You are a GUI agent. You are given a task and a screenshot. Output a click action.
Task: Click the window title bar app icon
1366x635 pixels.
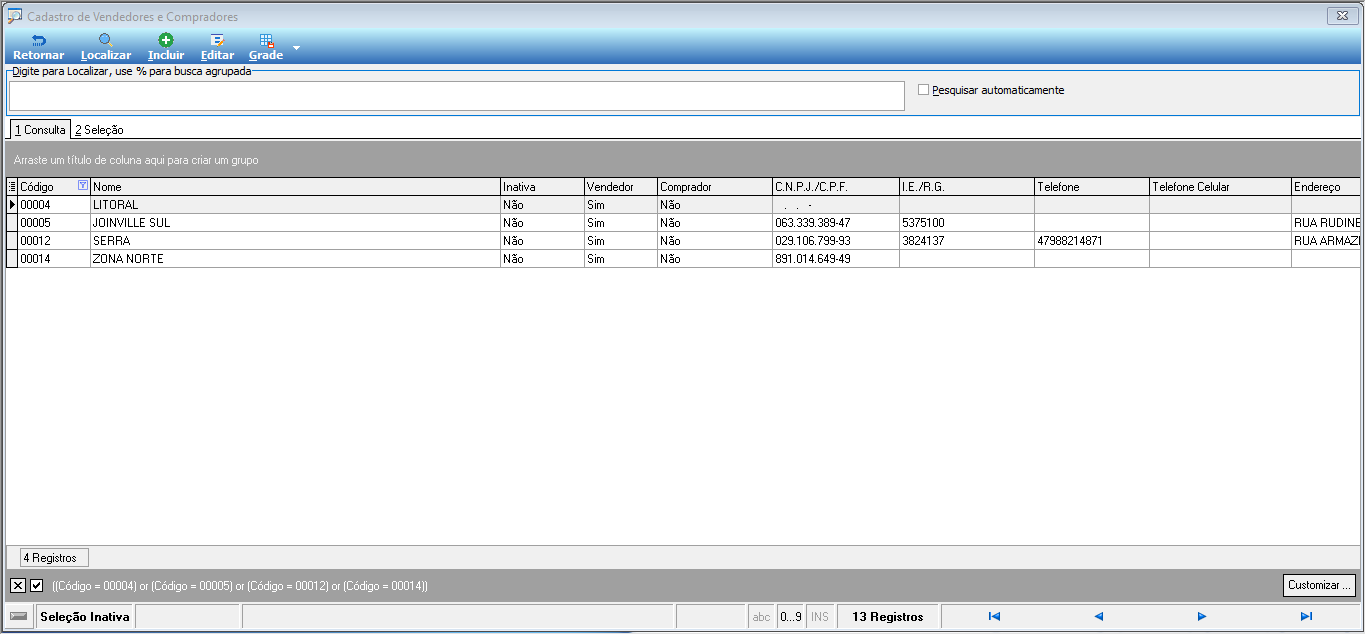tap(15, 16)
